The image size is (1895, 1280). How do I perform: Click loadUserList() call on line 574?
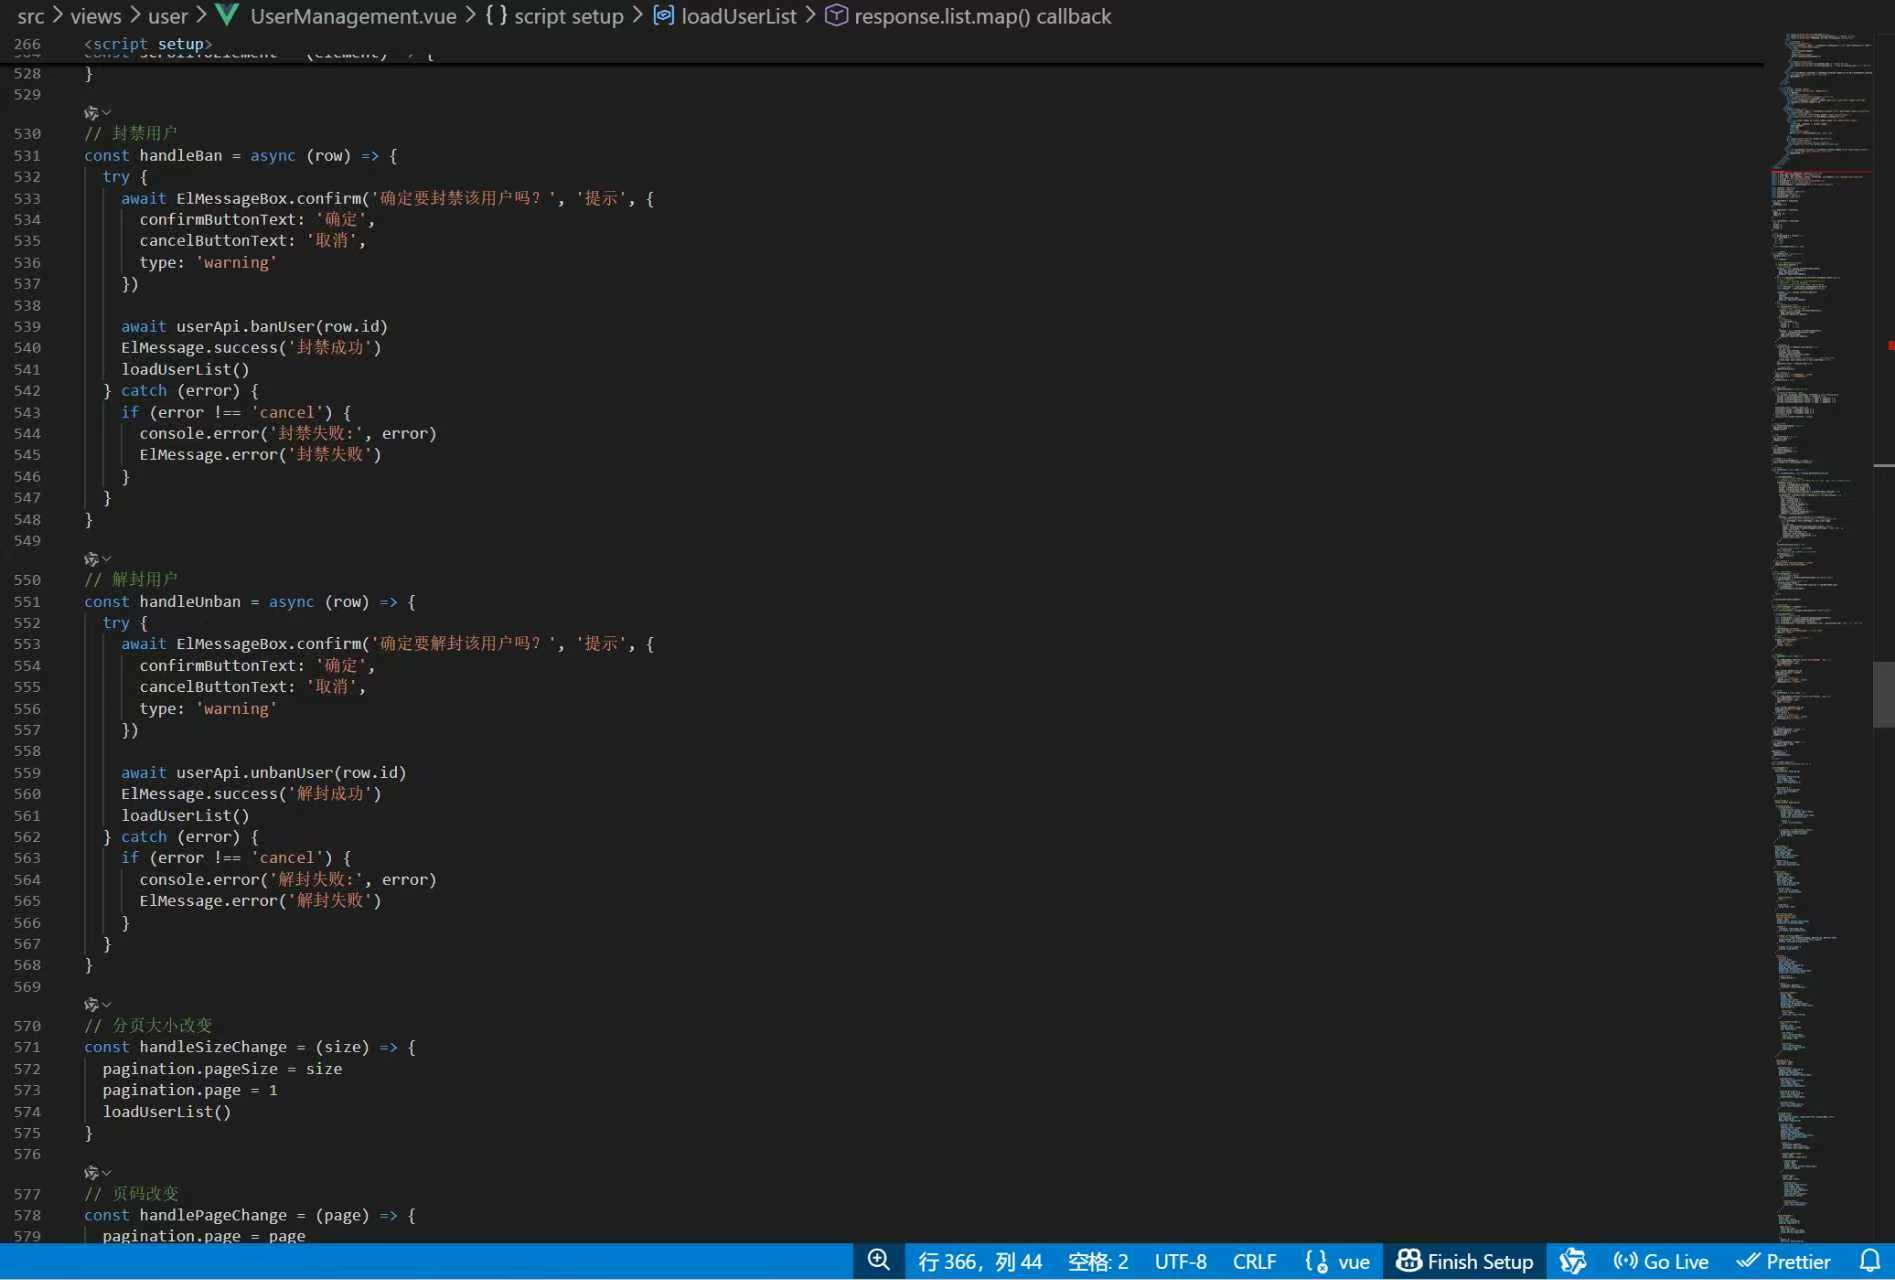(167, 1111)
